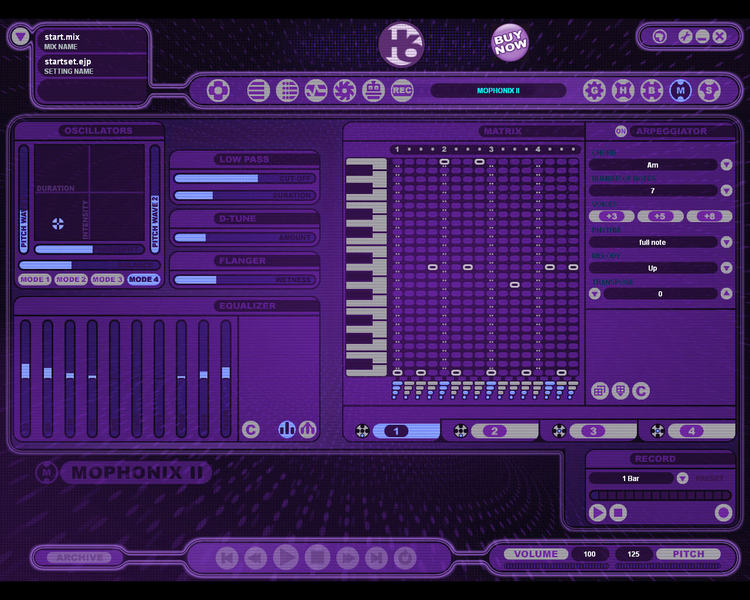Select oscillator MODE 3
Viewport: 750px width, 600px height.
tap(107, 279)
